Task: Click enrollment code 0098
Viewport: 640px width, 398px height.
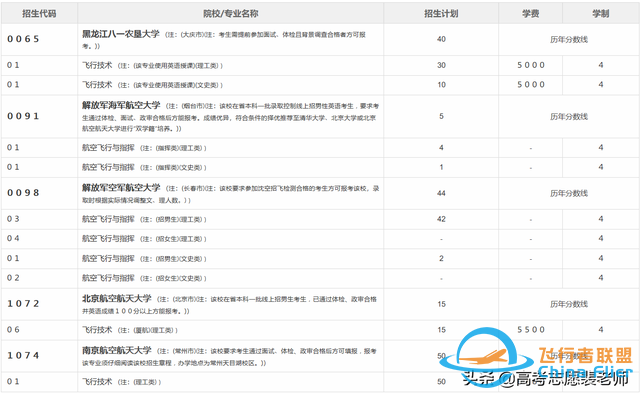Action: pos(23,193)
